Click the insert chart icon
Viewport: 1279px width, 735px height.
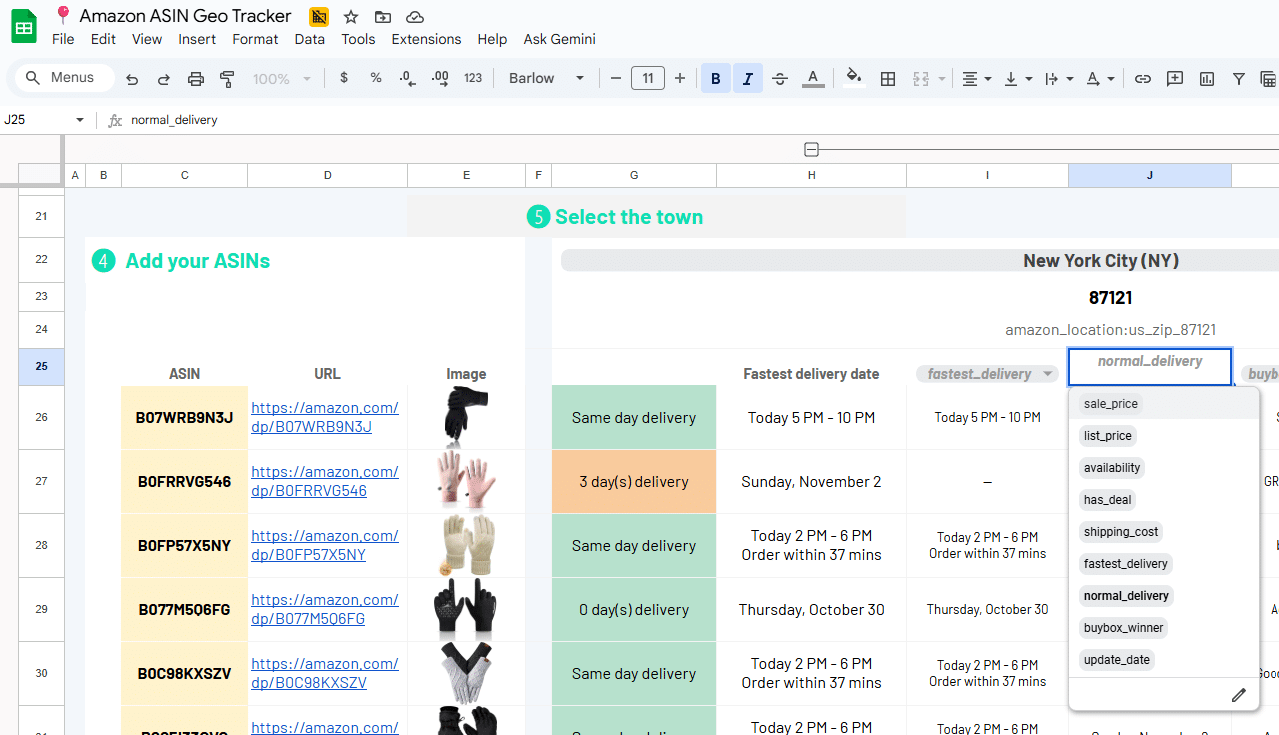click(x=1207, y=78)
